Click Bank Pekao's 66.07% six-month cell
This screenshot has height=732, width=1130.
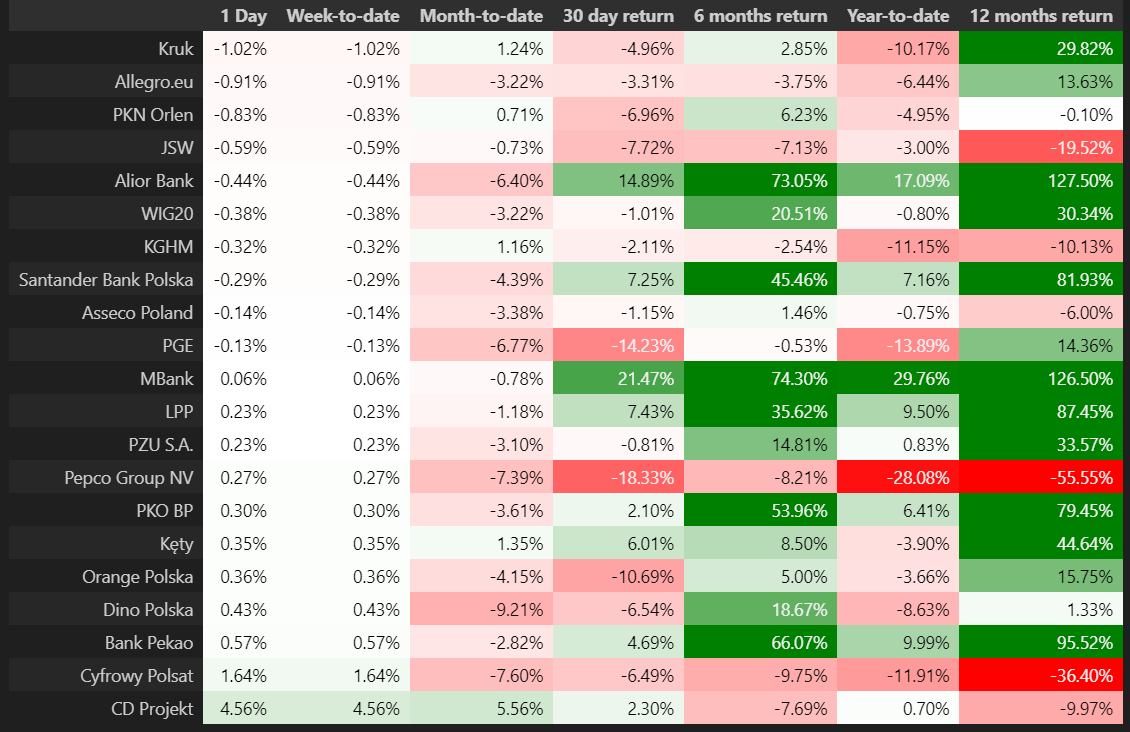point(760,643)
